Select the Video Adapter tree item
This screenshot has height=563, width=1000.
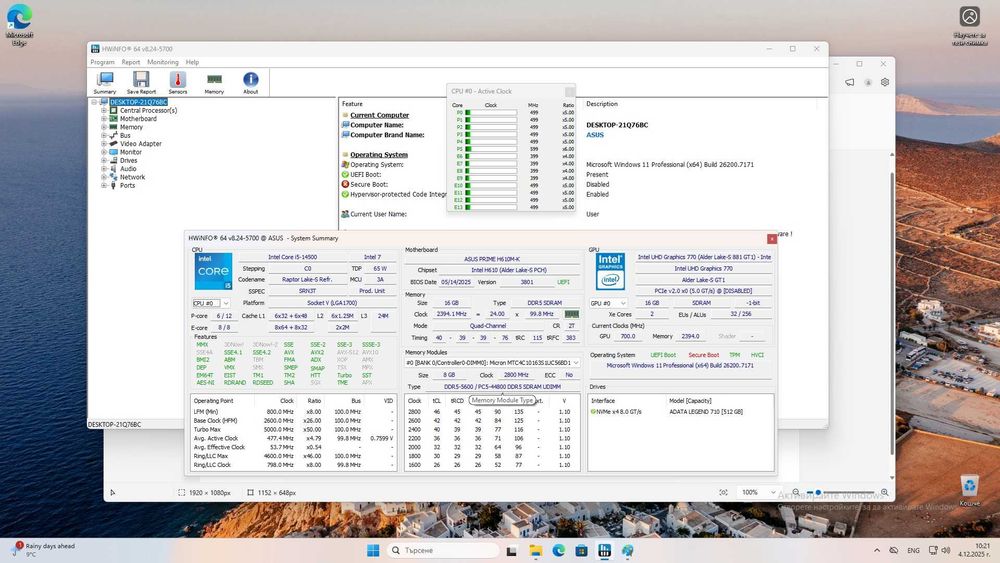141,143
